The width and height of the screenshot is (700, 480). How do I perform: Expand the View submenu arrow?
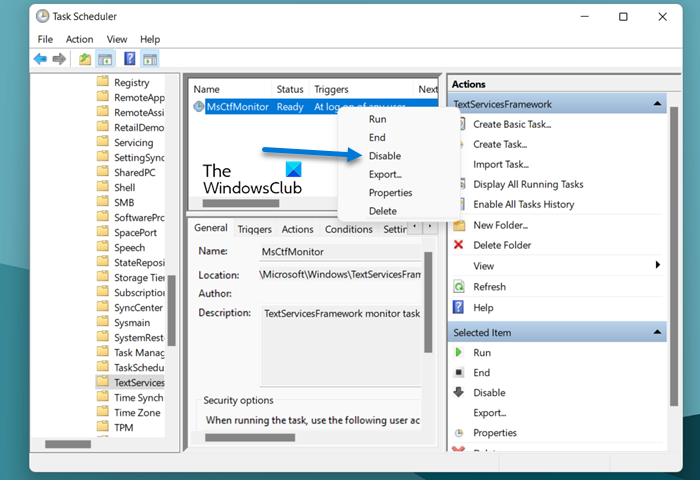pos(657,265)
